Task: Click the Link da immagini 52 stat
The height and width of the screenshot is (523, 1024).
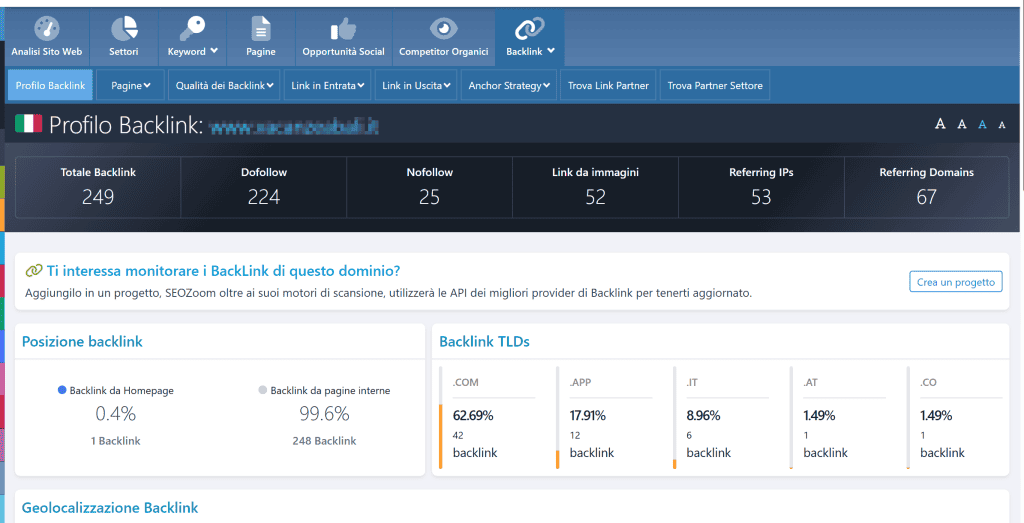Action: [x=595, y=187]
